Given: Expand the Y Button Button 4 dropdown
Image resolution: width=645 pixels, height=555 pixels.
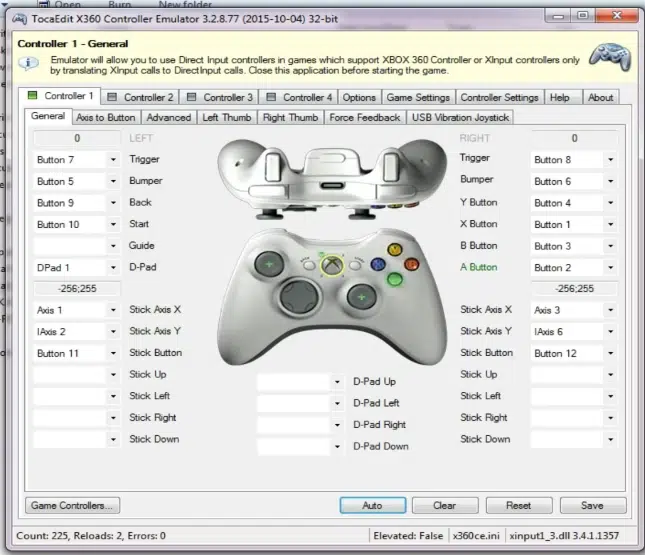Looking at the screenshot, I should tap(610, 203).
